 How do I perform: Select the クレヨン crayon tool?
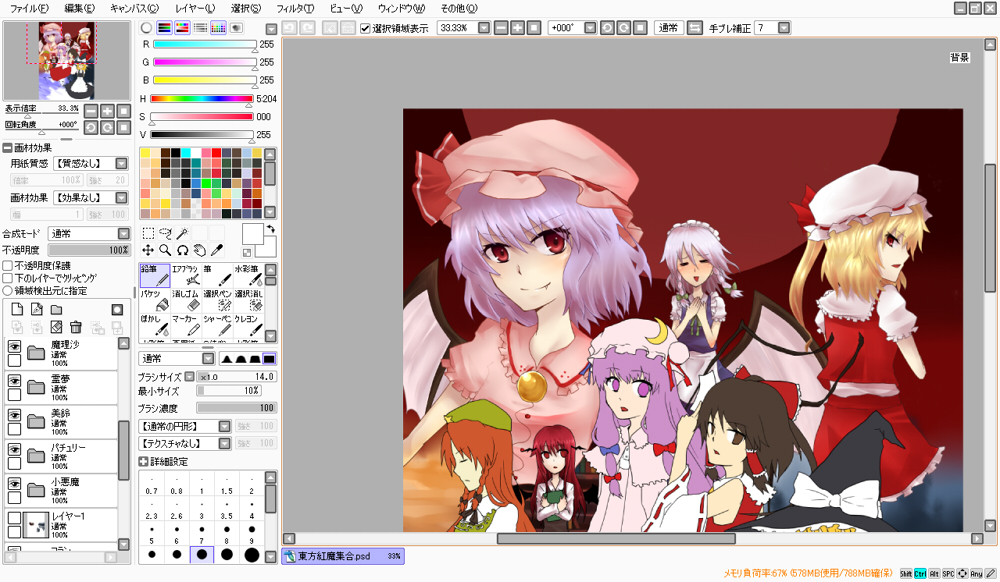point(248,325)
